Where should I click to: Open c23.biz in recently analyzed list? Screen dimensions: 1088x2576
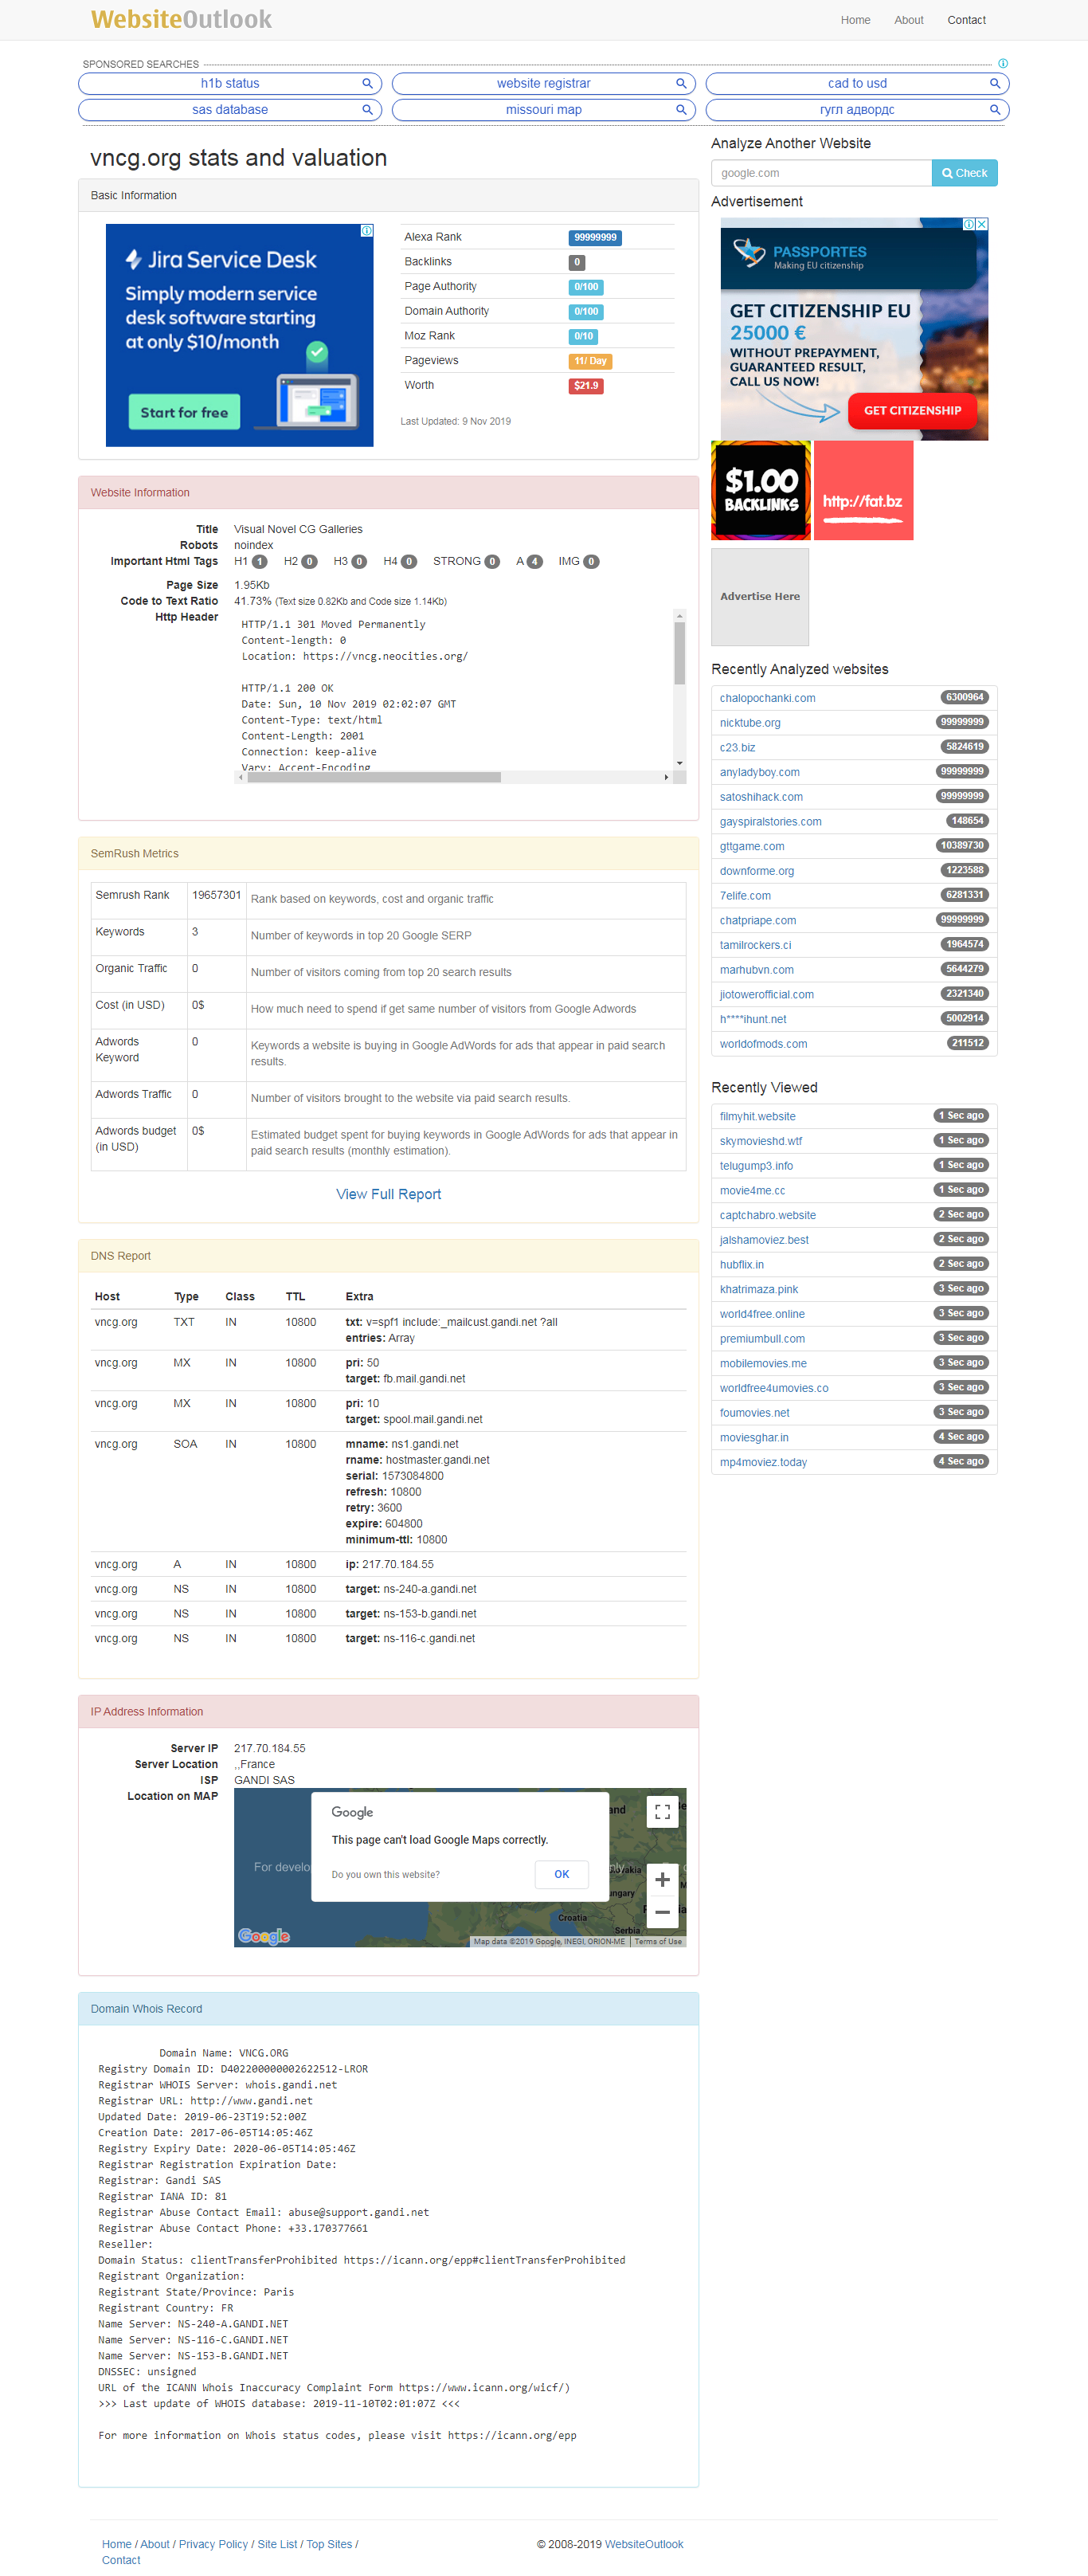click(737, 748)
